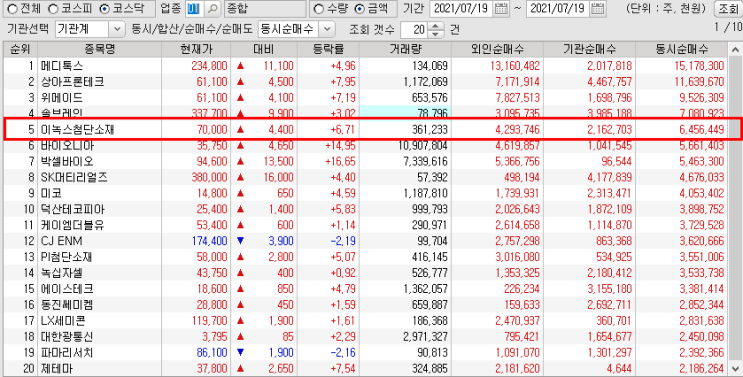The image size is (743, 377).
Task: Select the 파마리서치 stock name
Action: tap(67, 353)
